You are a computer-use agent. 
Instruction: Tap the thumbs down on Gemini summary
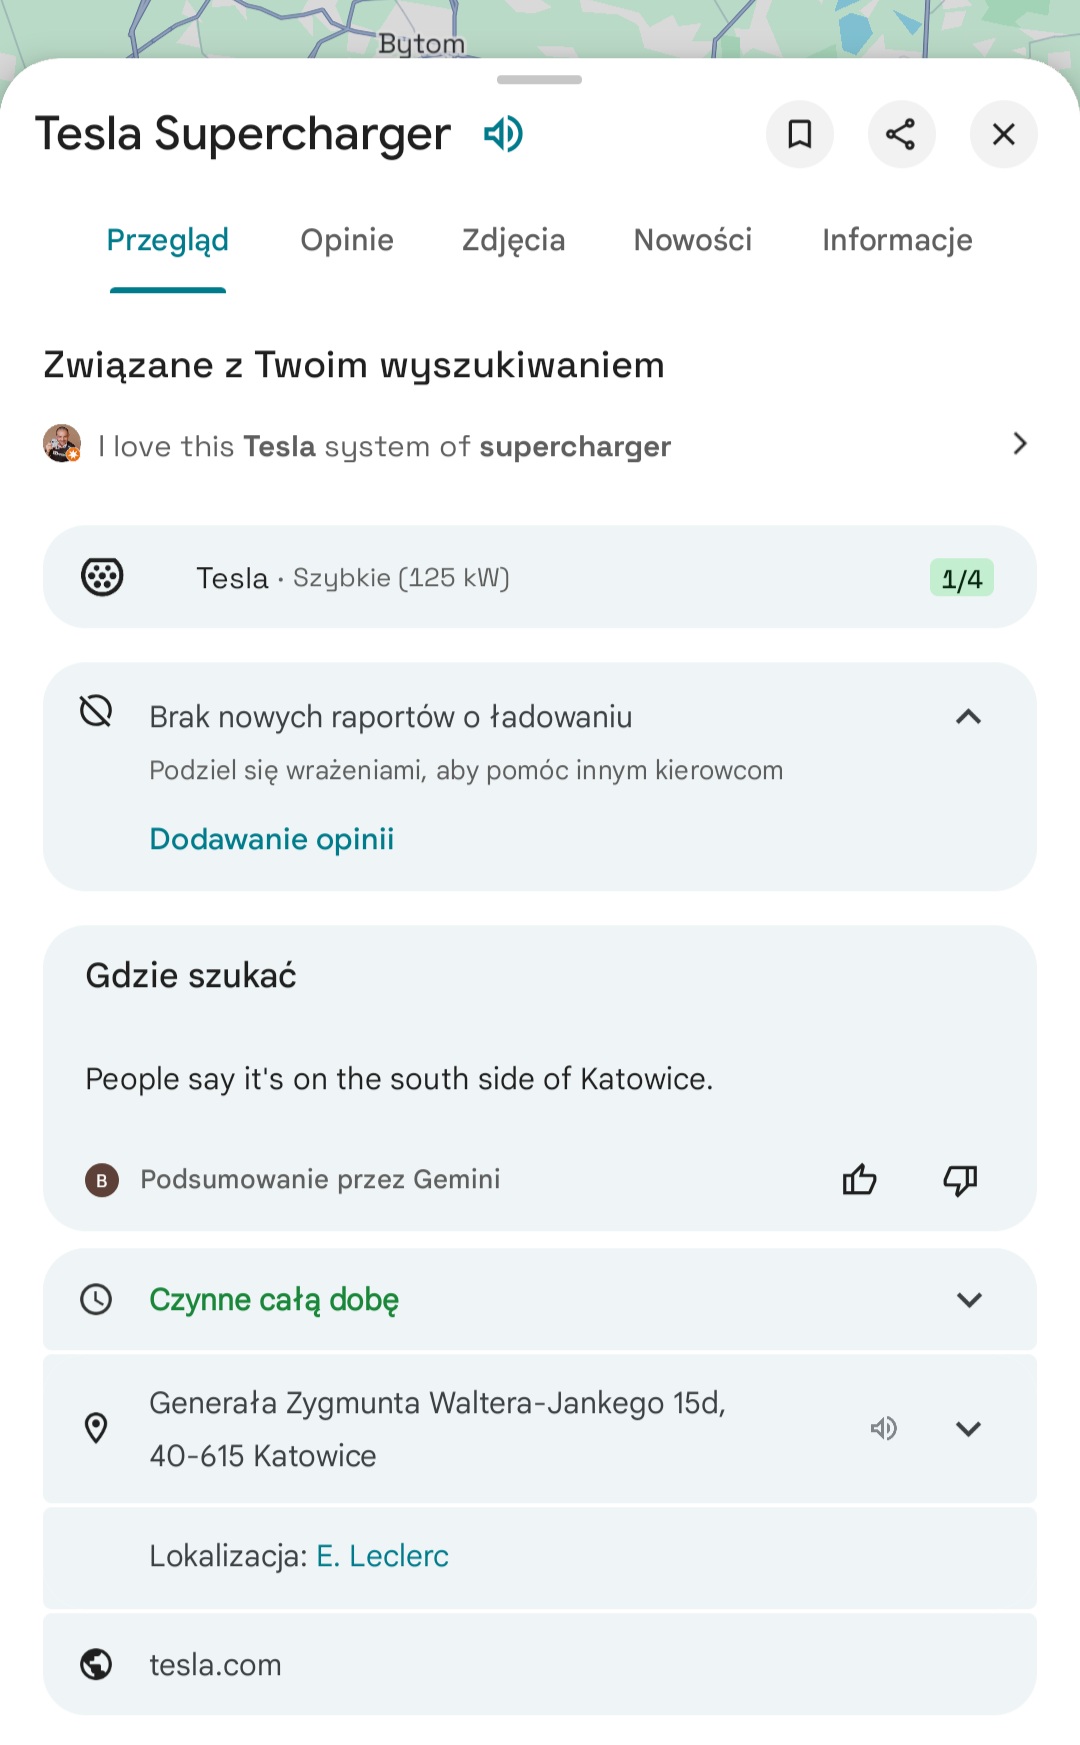click(x=960, y=1180)
